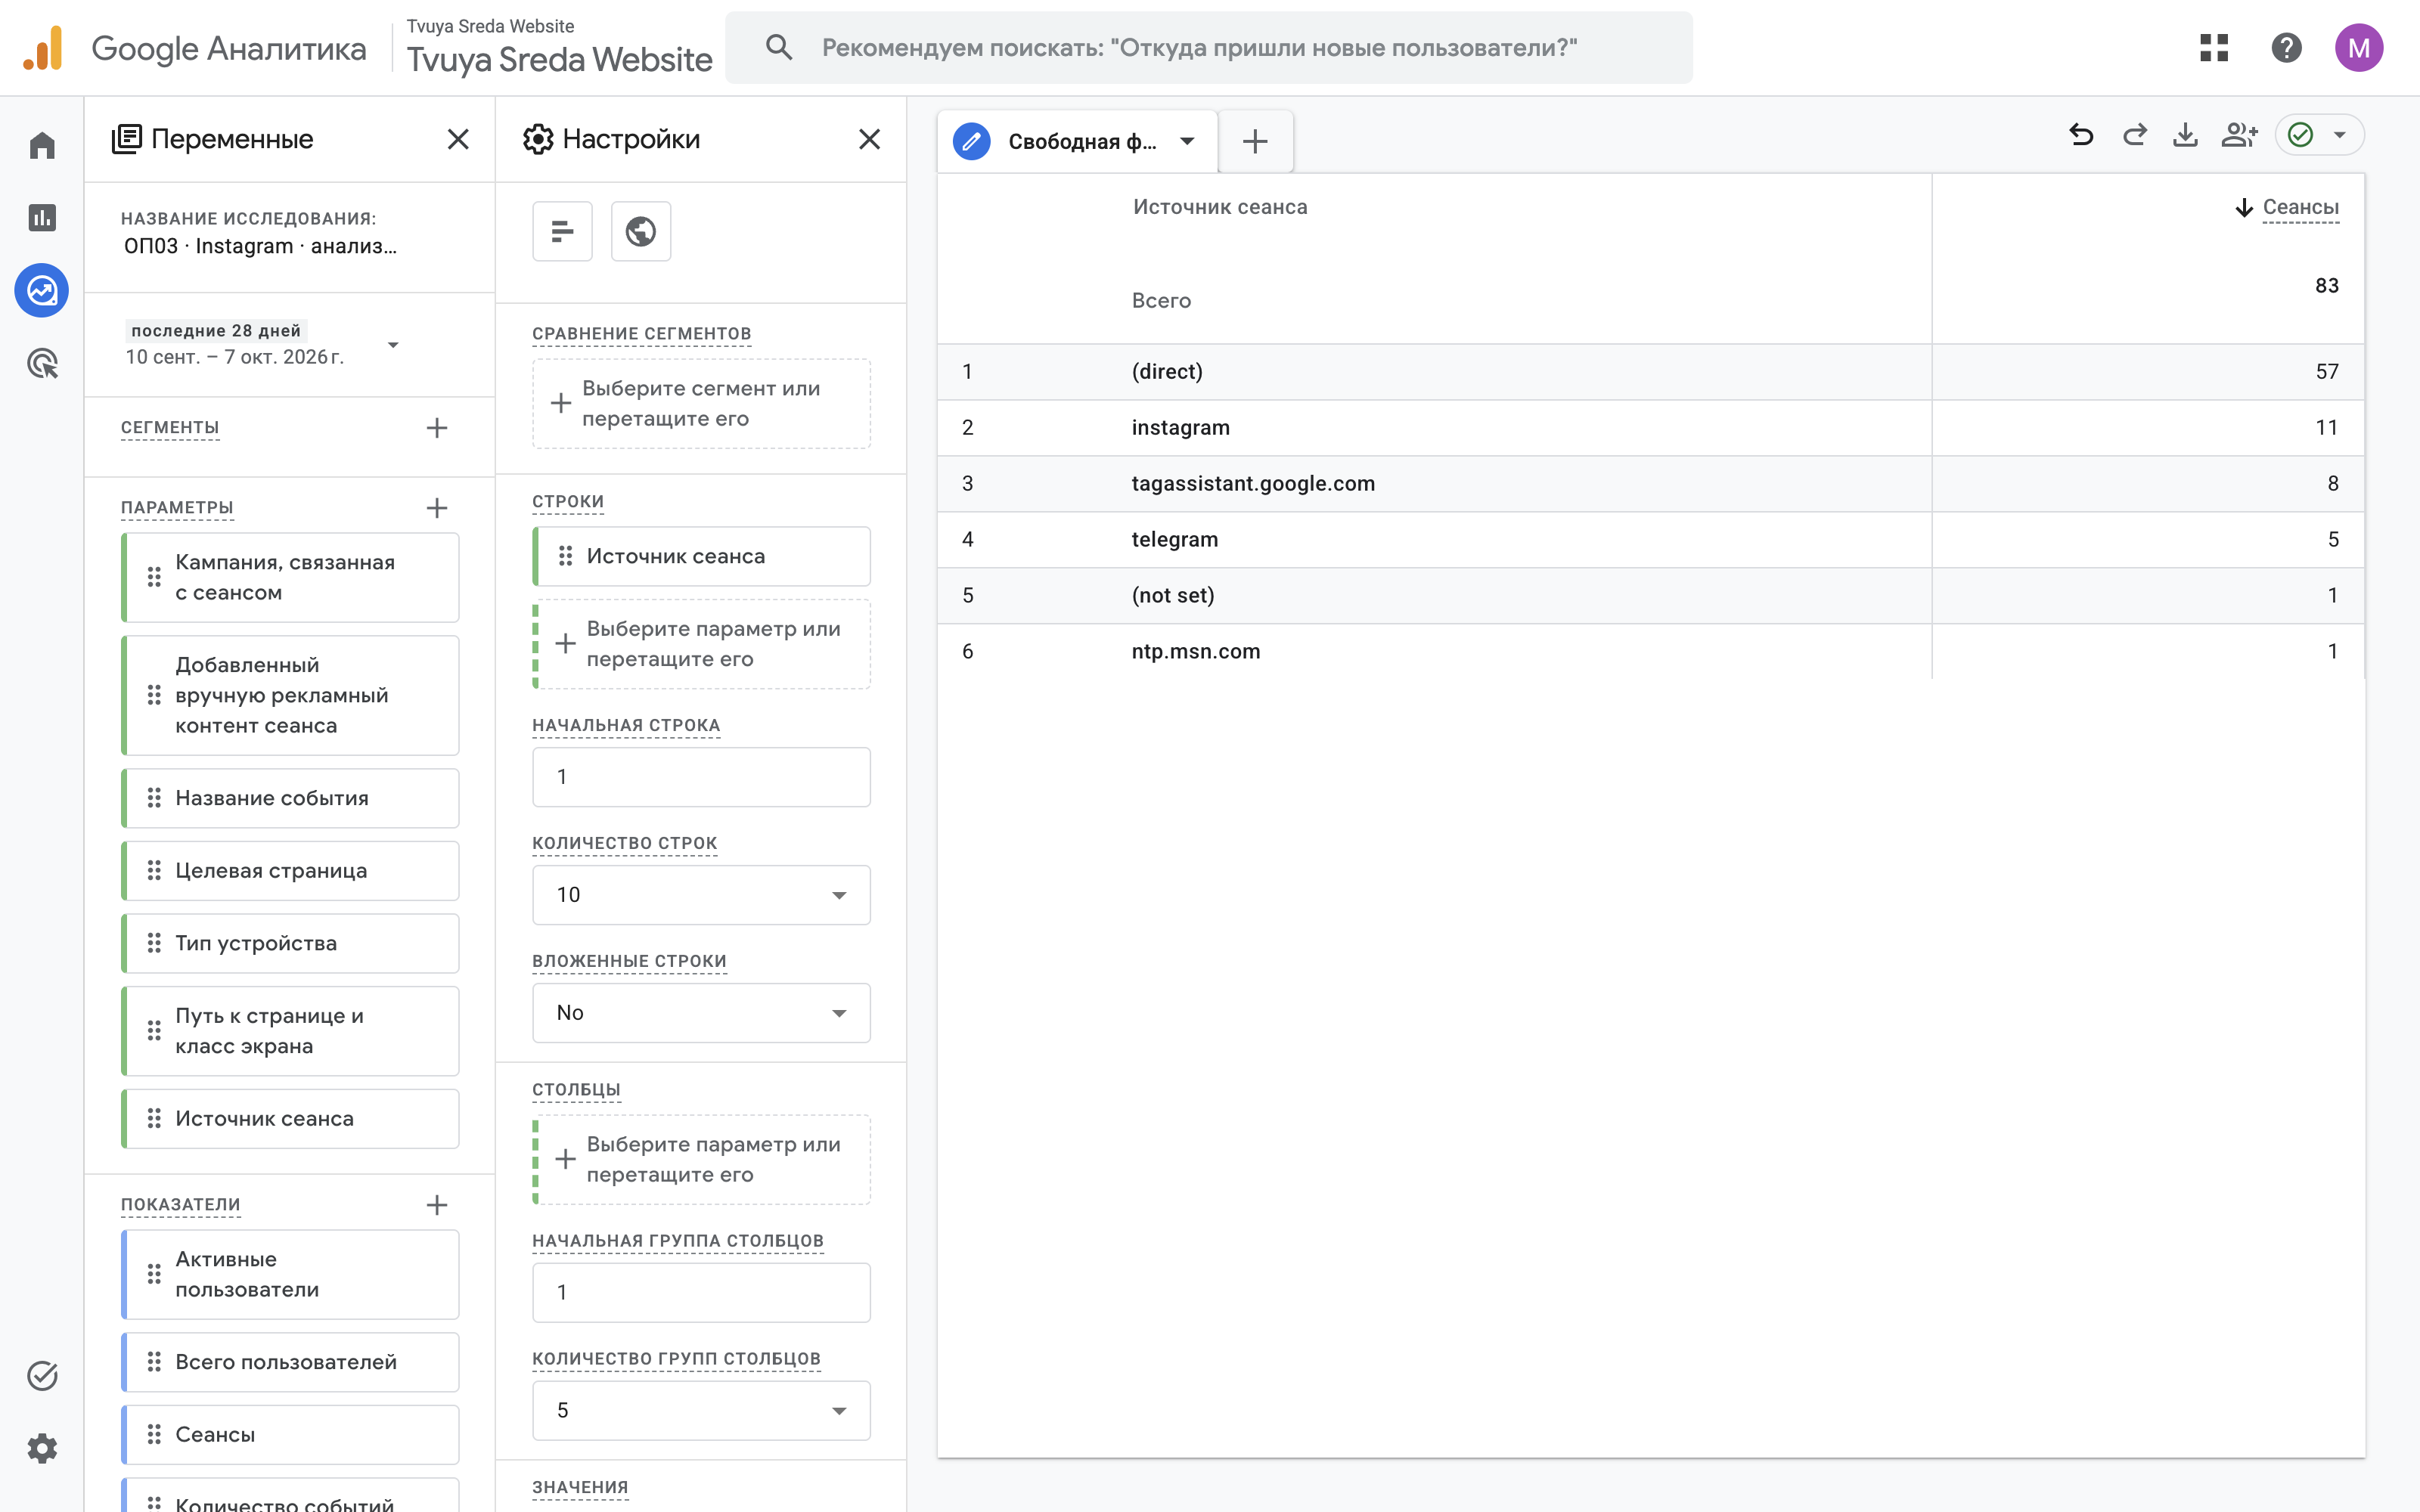This screenshot has width=2420, height=1512.
Task: Focus the Начальная группа столбцов input
Action: point(701,1292)
